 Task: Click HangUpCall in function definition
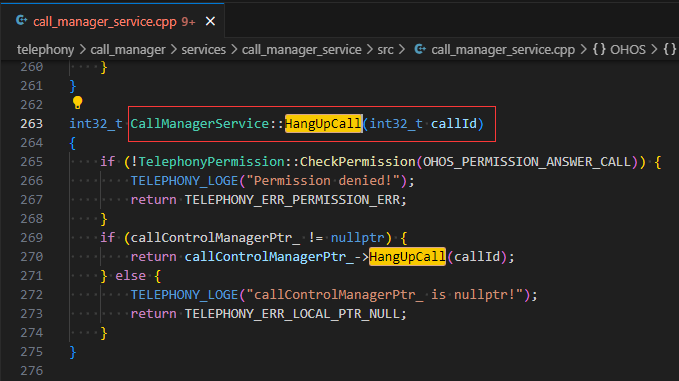tap(323, 124)
